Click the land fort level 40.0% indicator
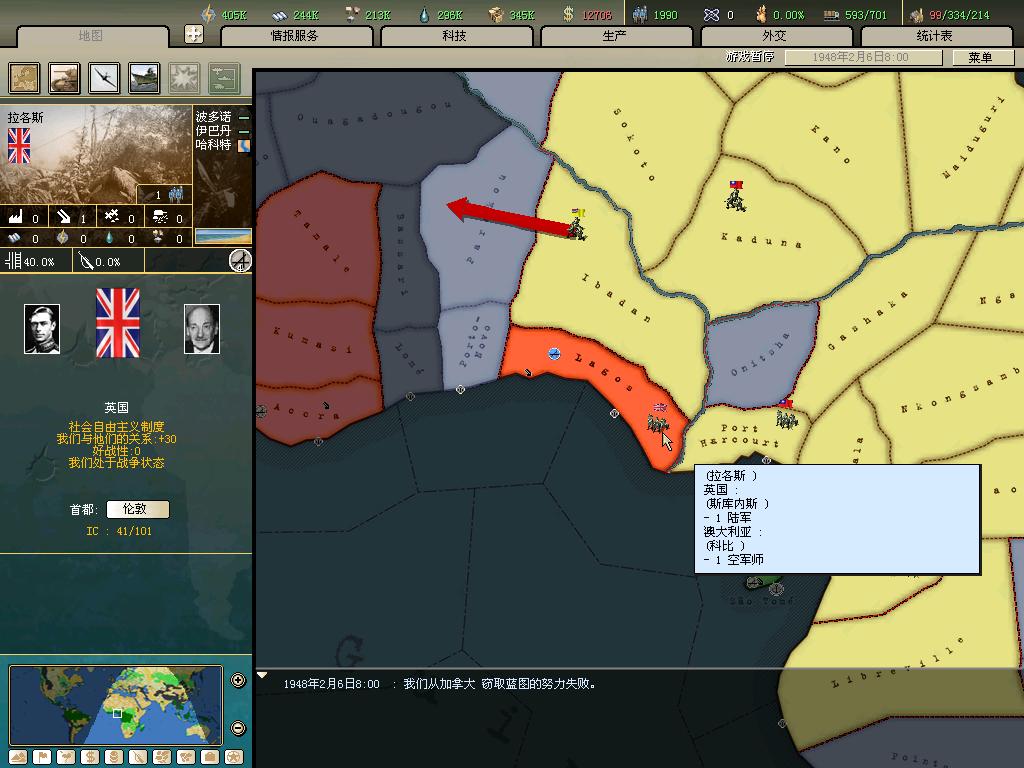 30,261
